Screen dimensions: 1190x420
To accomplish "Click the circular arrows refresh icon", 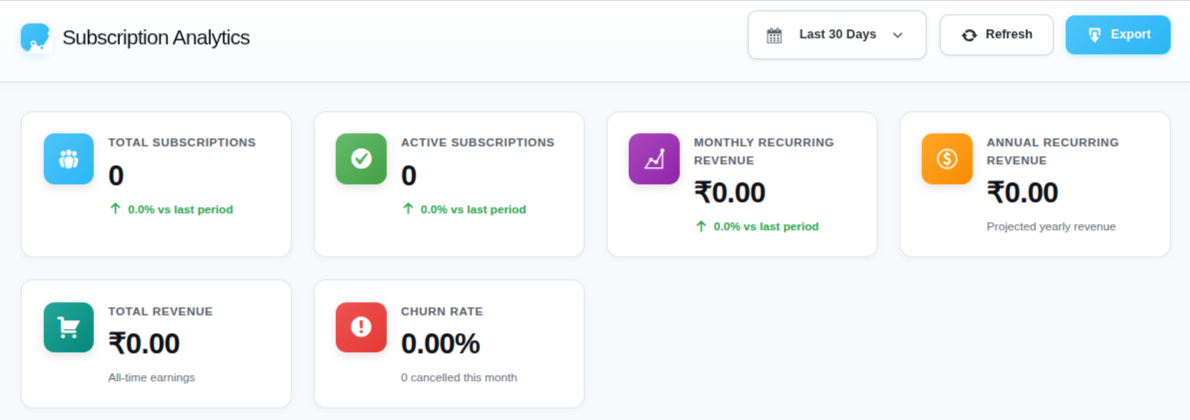I will pos(969,35).
